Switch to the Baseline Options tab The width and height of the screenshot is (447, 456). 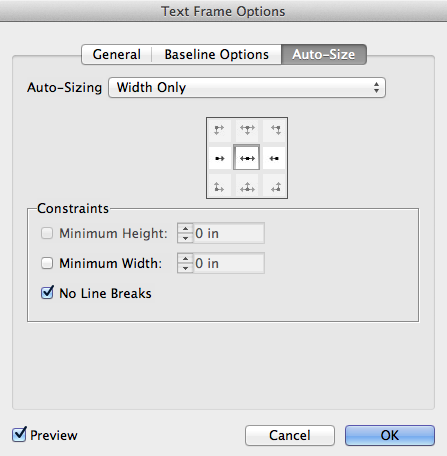click(217, 54)
